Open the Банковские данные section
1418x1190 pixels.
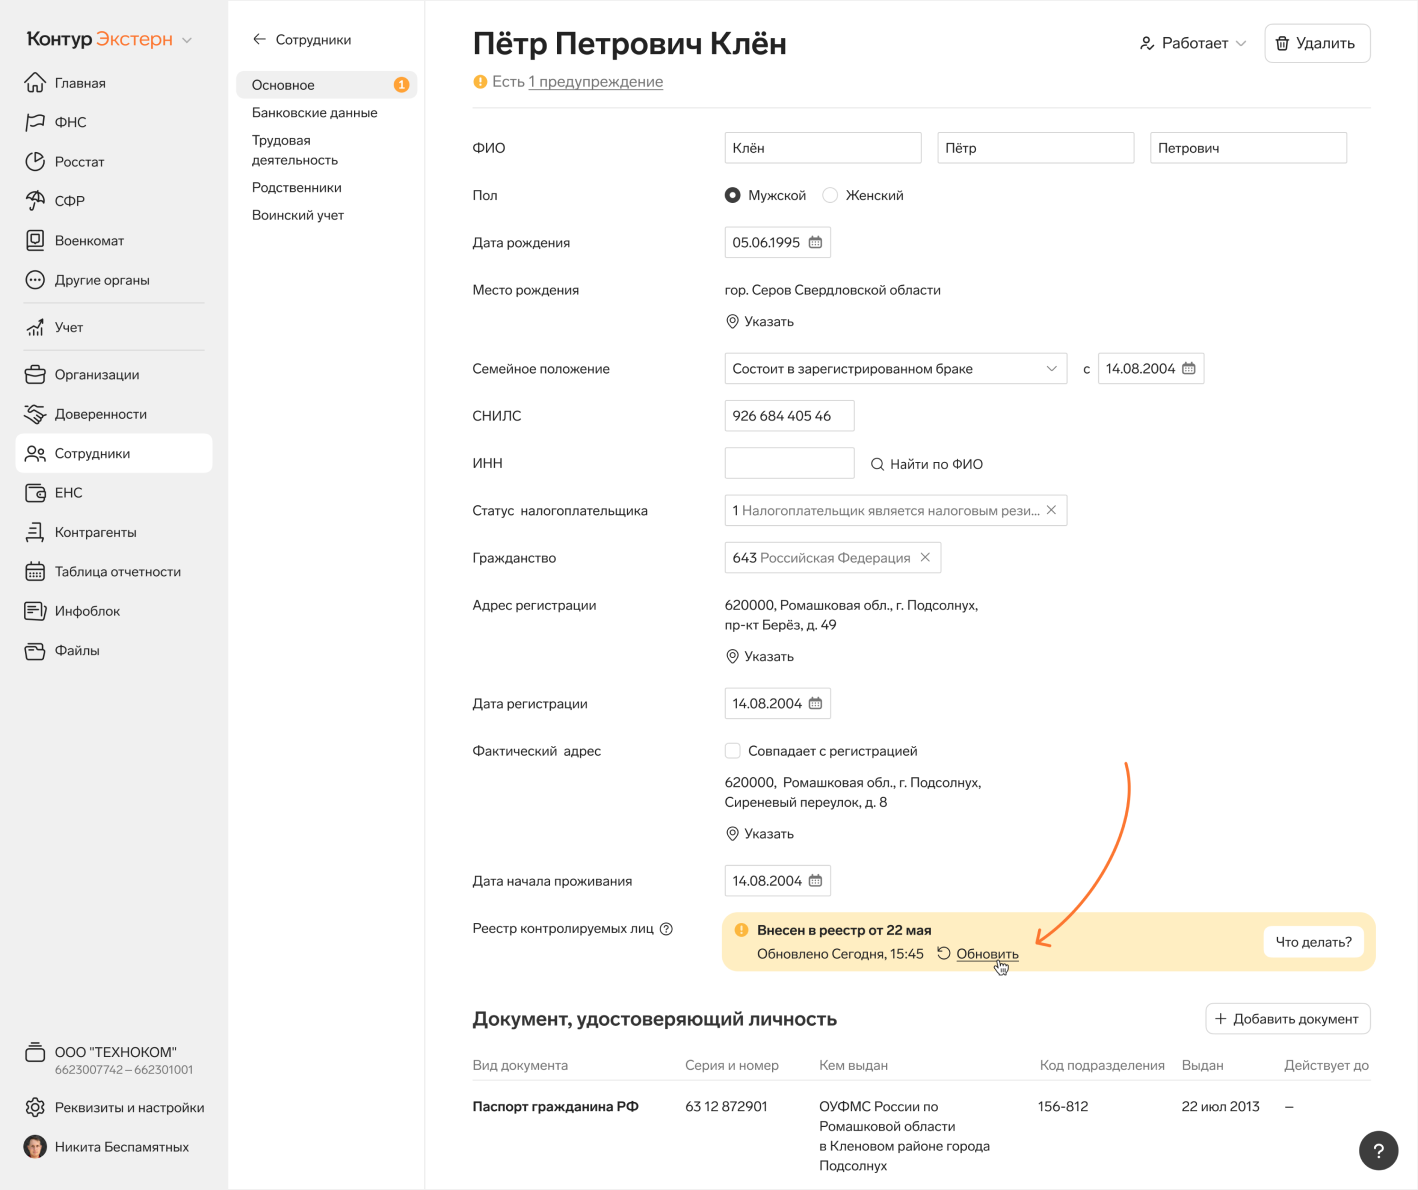point(314,113)
